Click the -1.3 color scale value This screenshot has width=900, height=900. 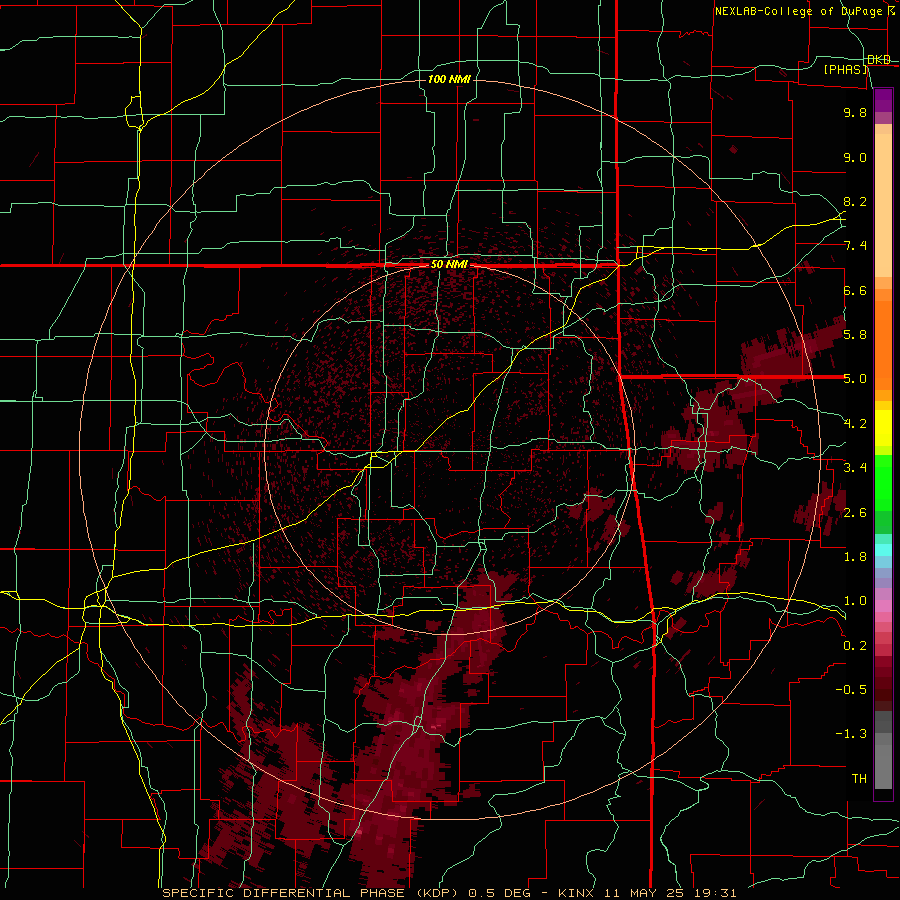(851, 734)
